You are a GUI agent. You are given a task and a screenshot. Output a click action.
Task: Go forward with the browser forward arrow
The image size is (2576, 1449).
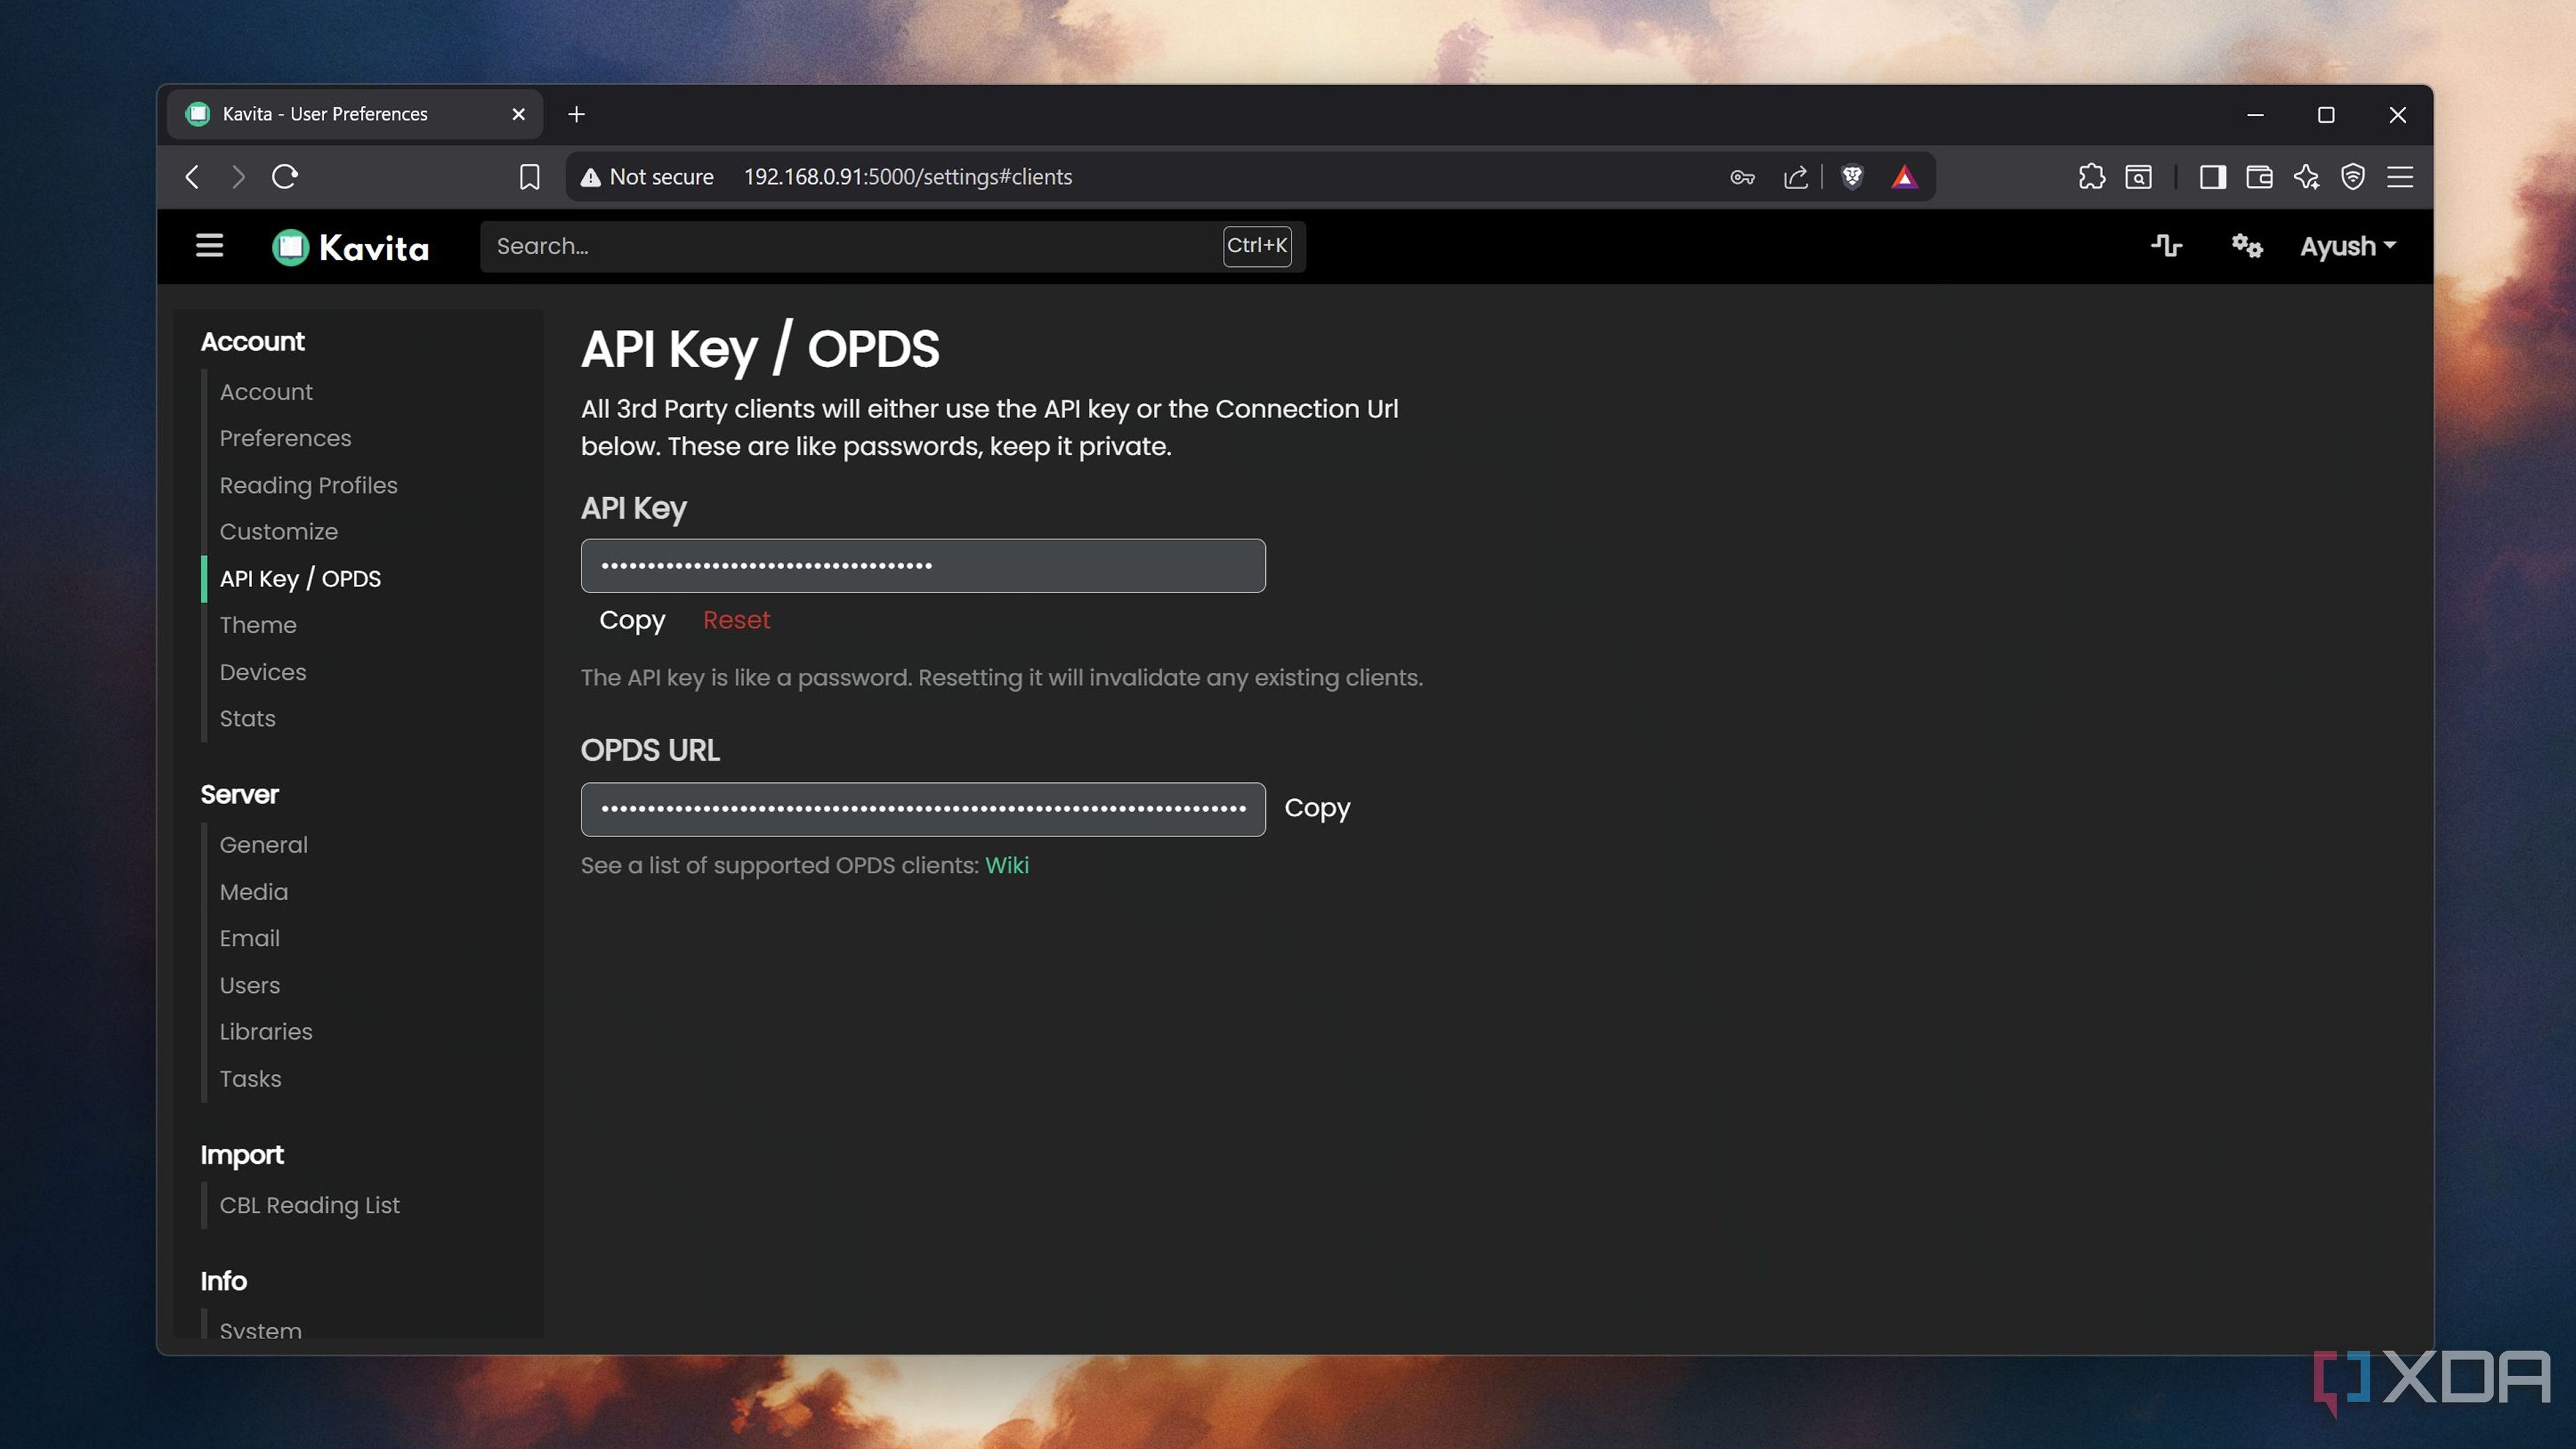point(238,177)
